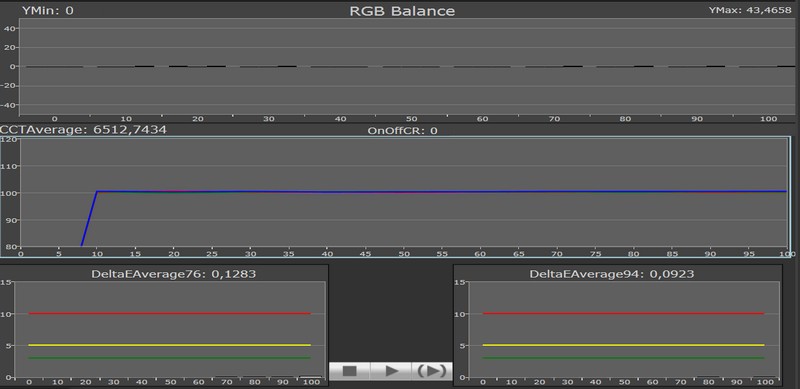The height and width of the screenshot is (389, 800).
Task: Click the red threshold line in DeltaE76 chart
Action: [x=169, y=313]
